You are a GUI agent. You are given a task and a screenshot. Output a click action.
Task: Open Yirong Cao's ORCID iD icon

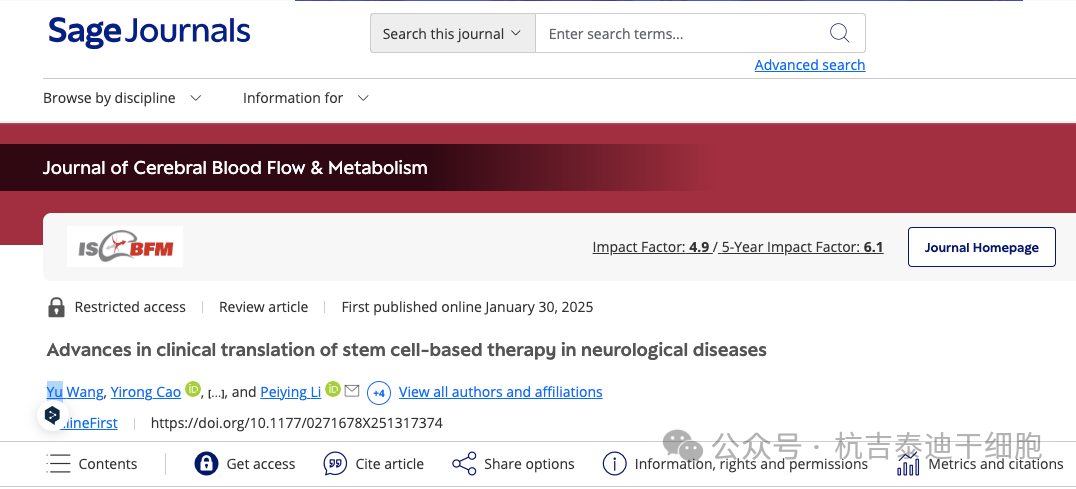[x=193, y=390]
